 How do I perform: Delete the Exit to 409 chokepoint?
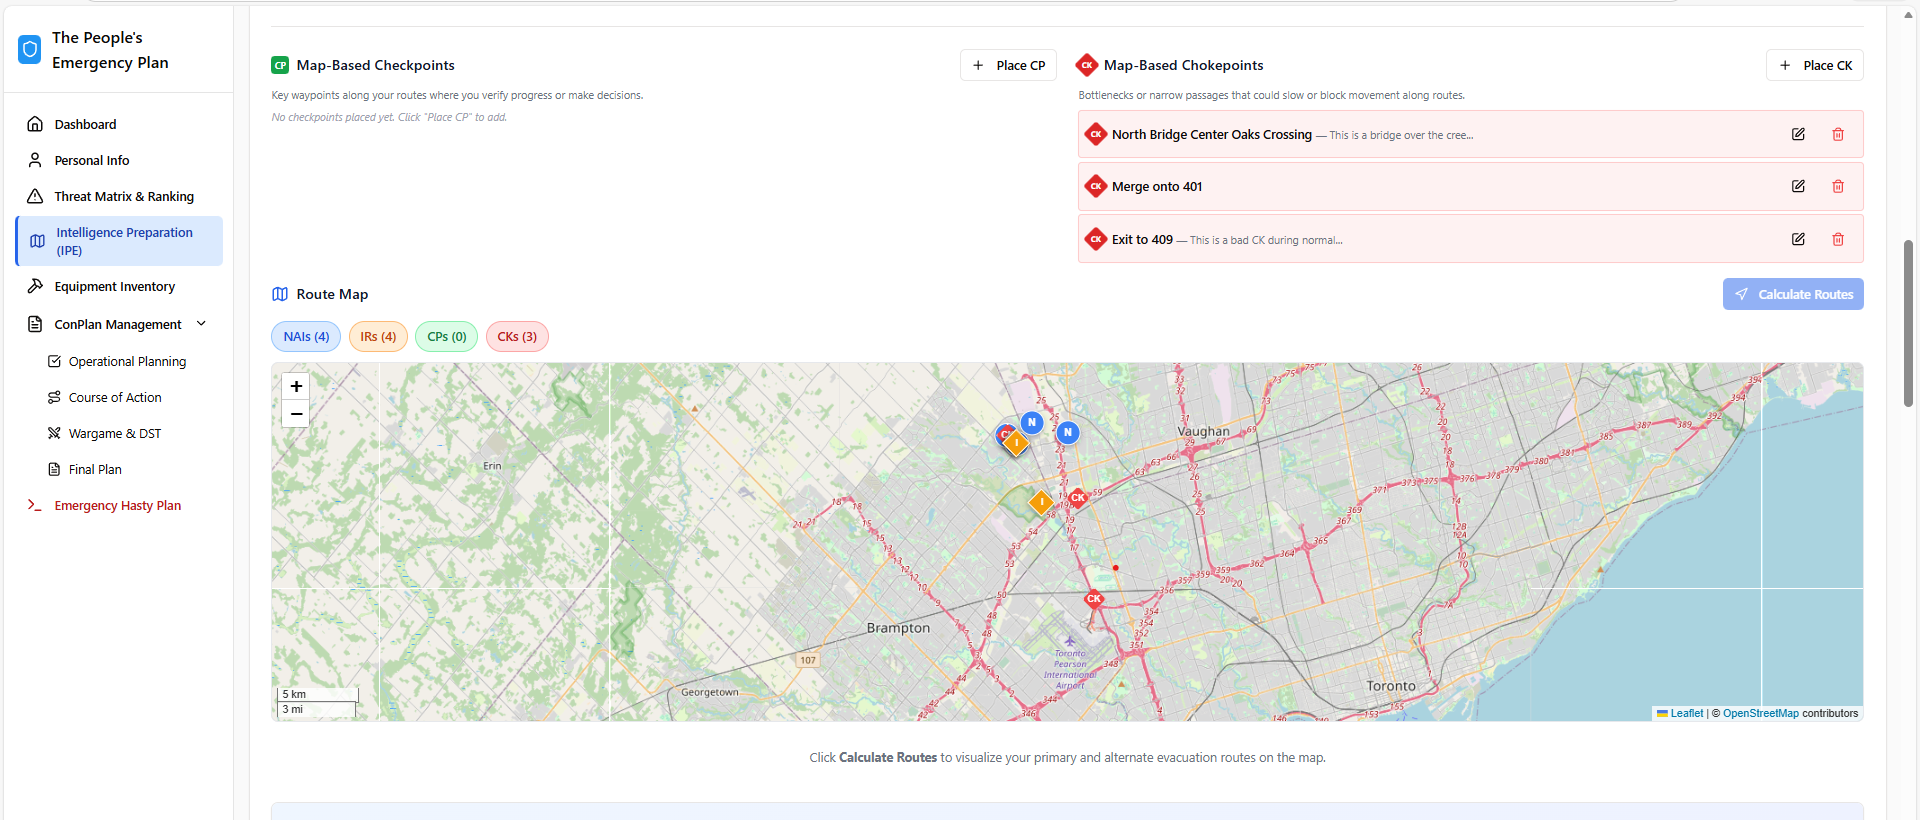tap(1838, 239)
